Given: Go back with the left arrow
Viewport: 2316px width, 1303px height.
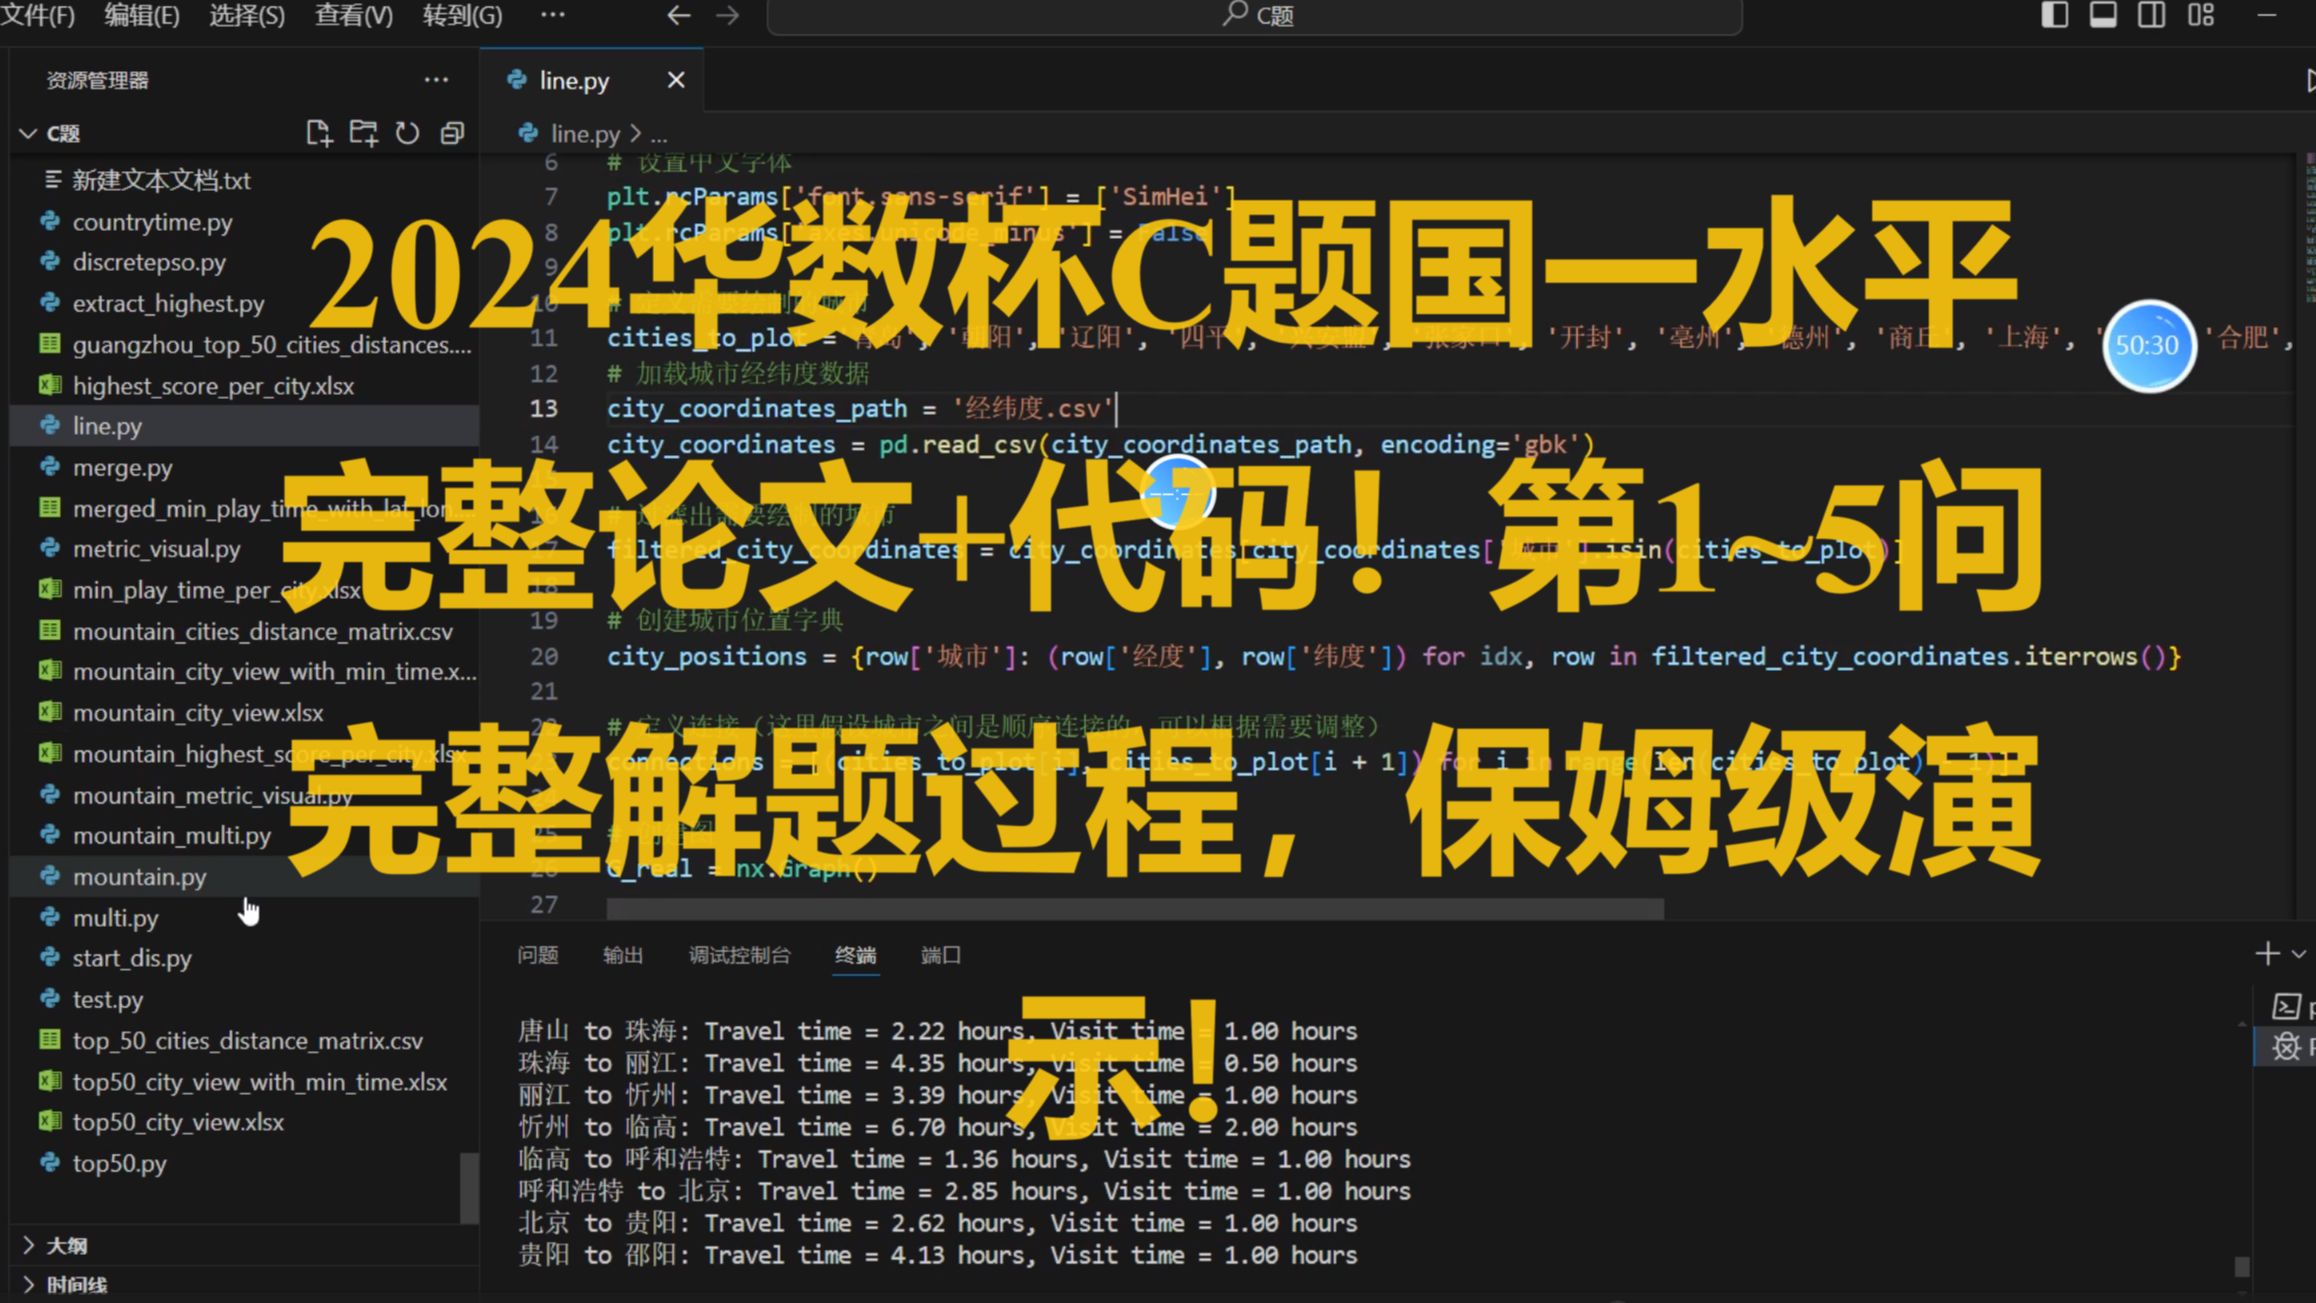Looking at the screenshot, I should (679, 15).
